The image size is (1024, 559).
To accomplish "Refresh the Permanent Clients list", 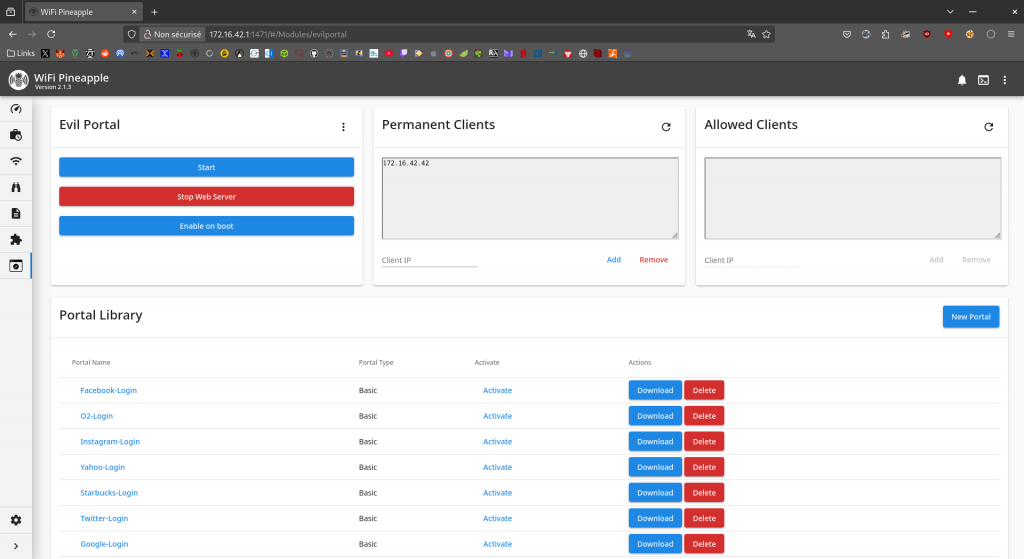I will [666, 127].
